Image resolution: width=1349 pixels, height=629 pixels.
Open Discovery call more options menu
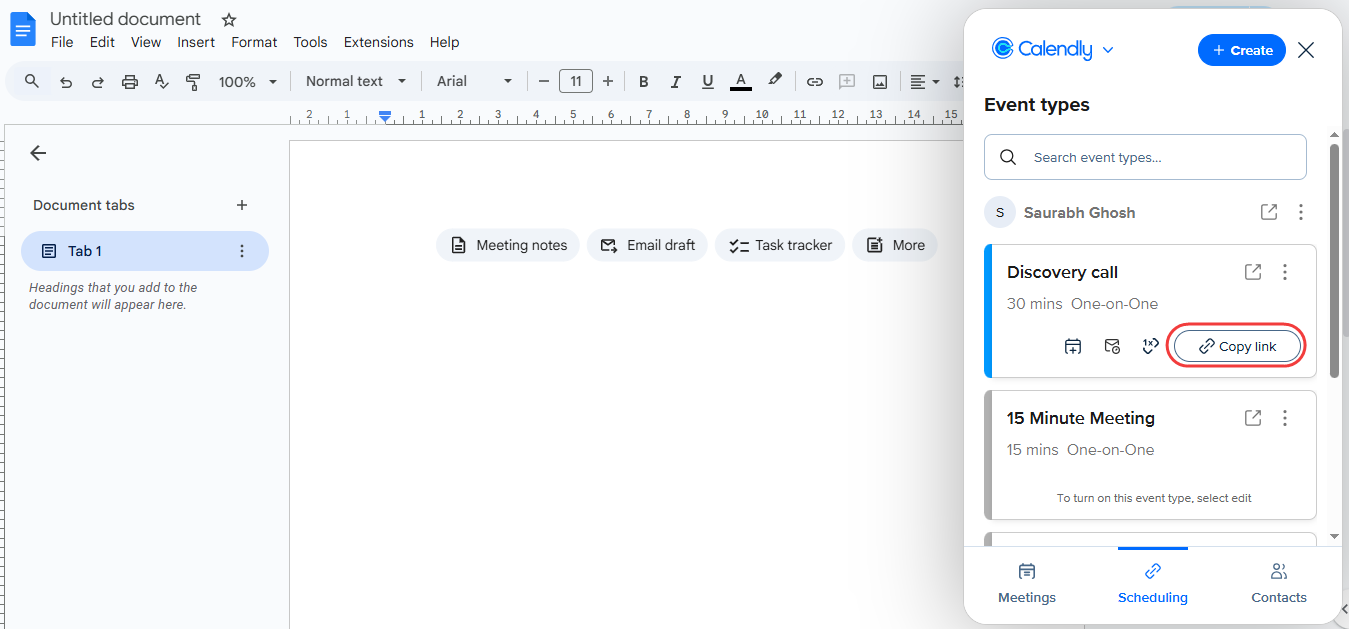click(x=1286, y=272)
